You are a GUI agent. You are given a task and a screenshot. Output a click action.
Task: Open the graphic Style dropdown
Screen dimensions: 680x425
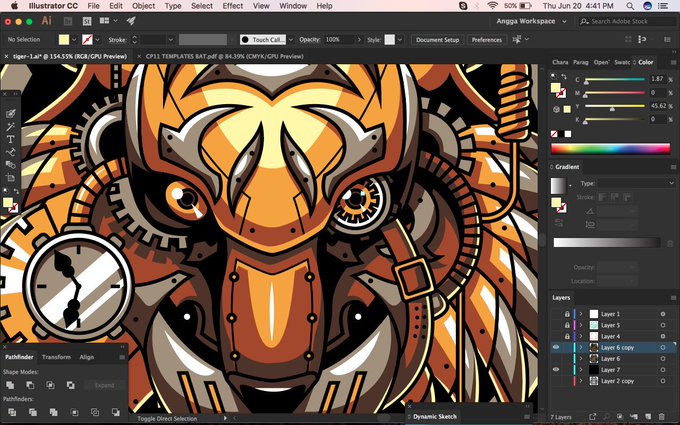pos(399,39)
